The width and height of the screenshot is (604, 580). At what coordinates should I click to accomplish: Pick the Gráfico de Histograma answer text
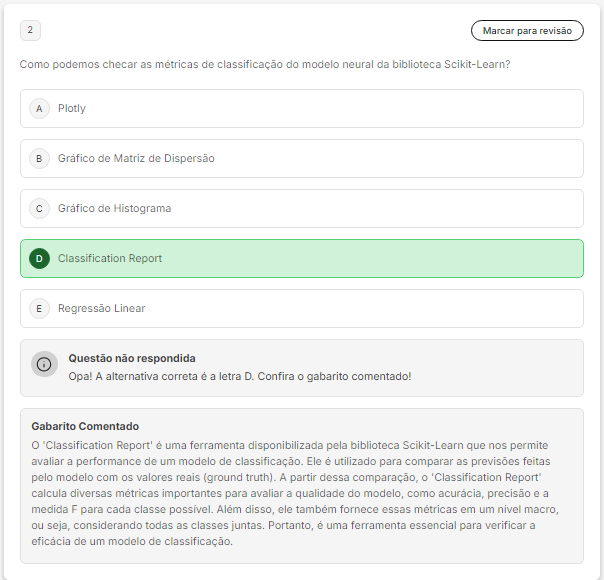tap(114, 208)
